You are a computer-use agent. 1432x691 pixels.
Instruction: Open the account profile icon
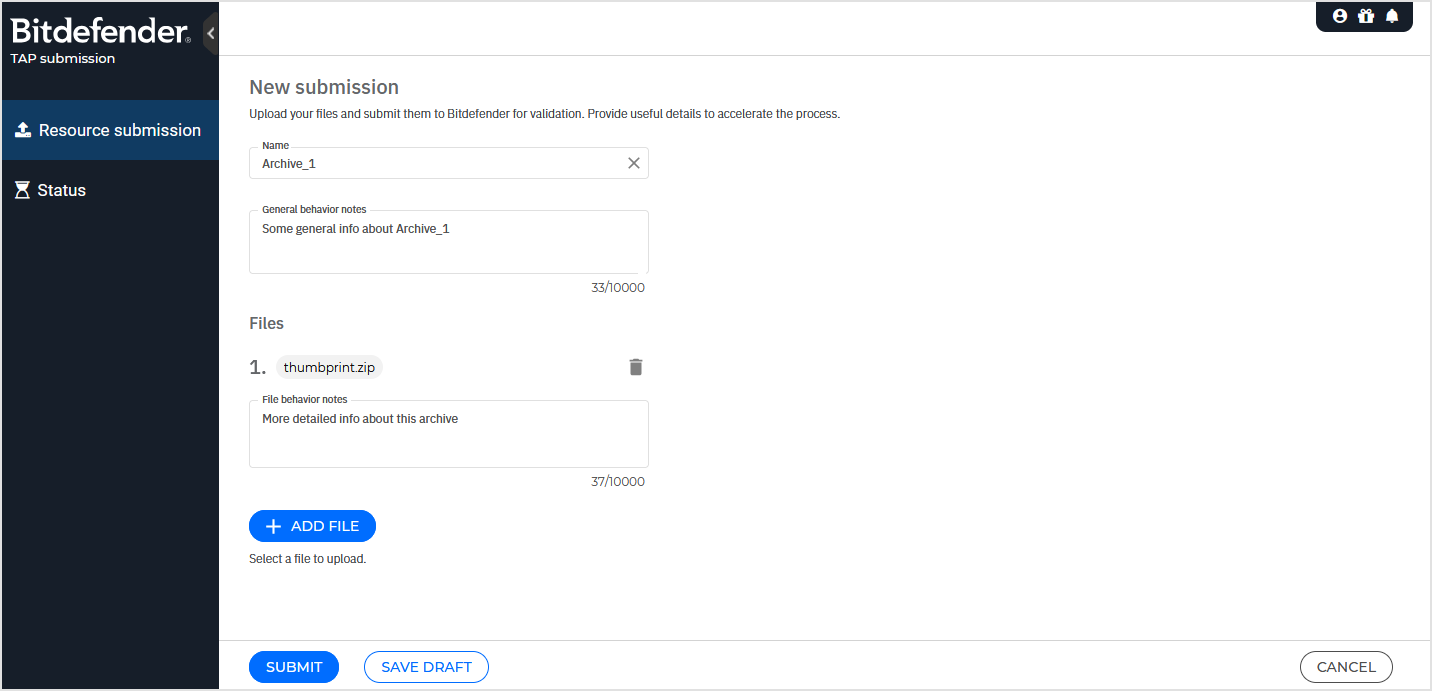1339,16
